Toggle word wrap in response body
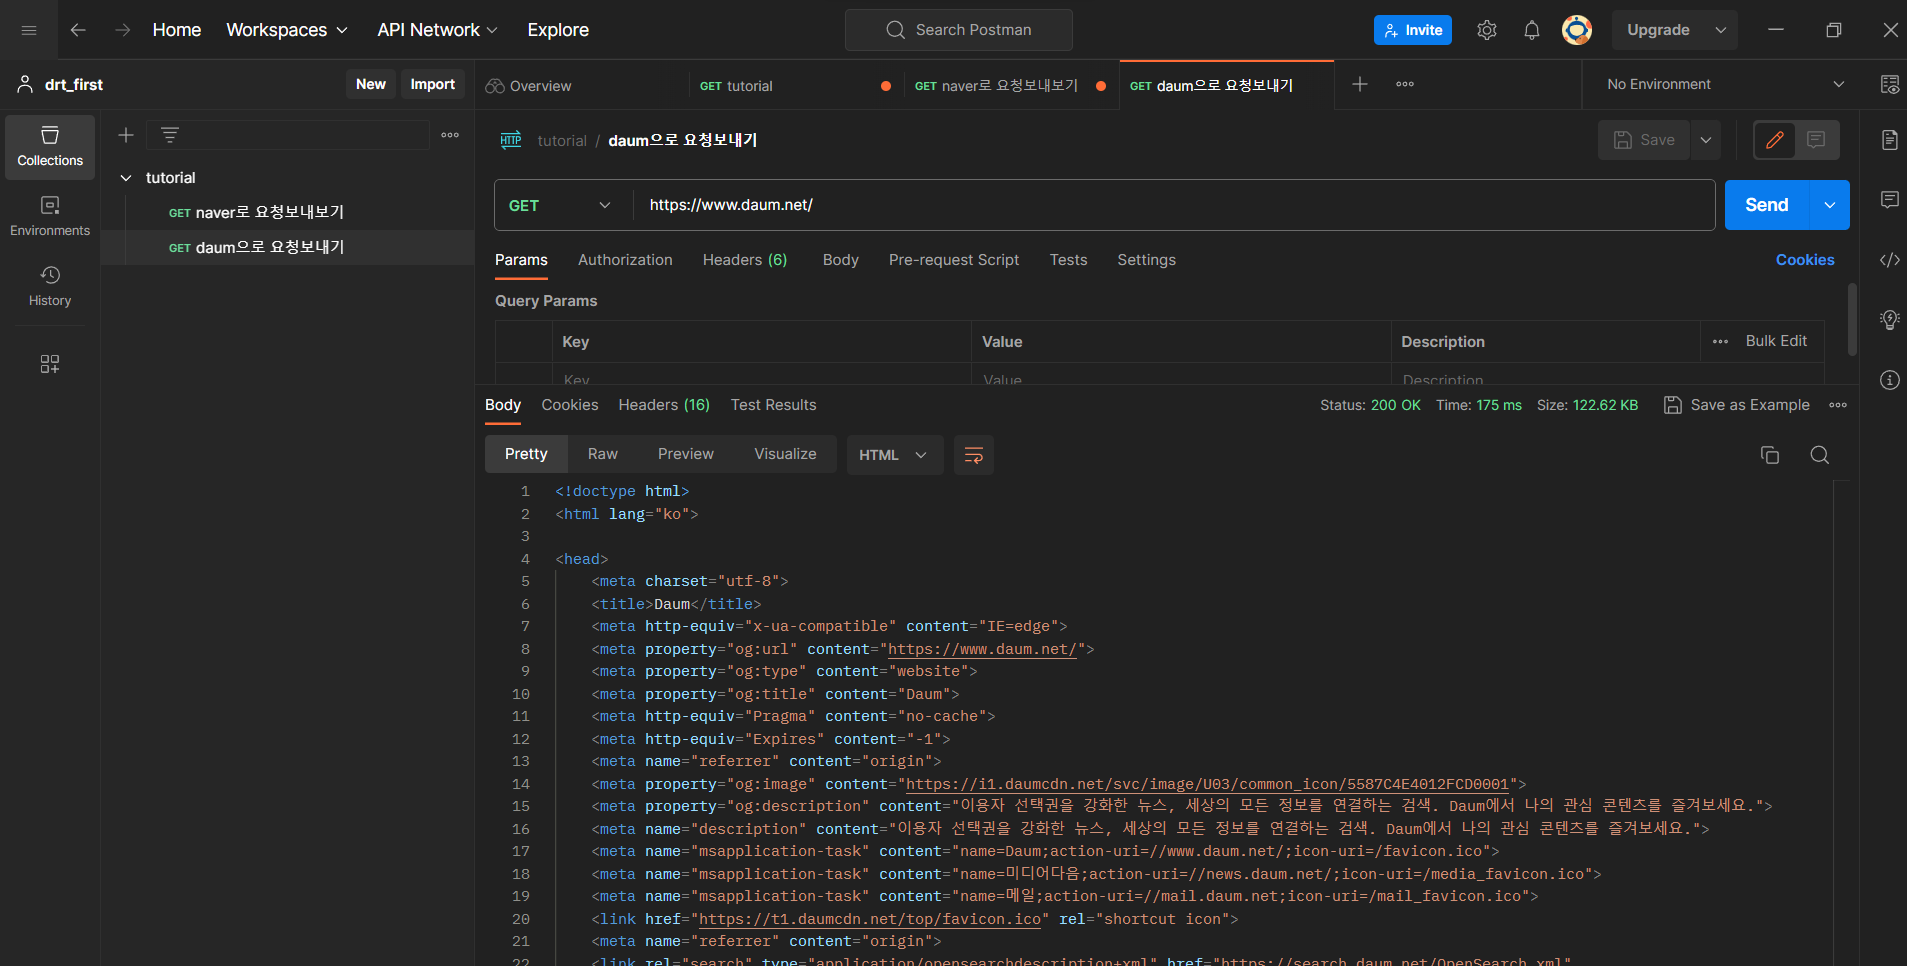Image resolution: width=1907 pixels, height=966 pixels. pyautogui.click(x=973, y=455)
